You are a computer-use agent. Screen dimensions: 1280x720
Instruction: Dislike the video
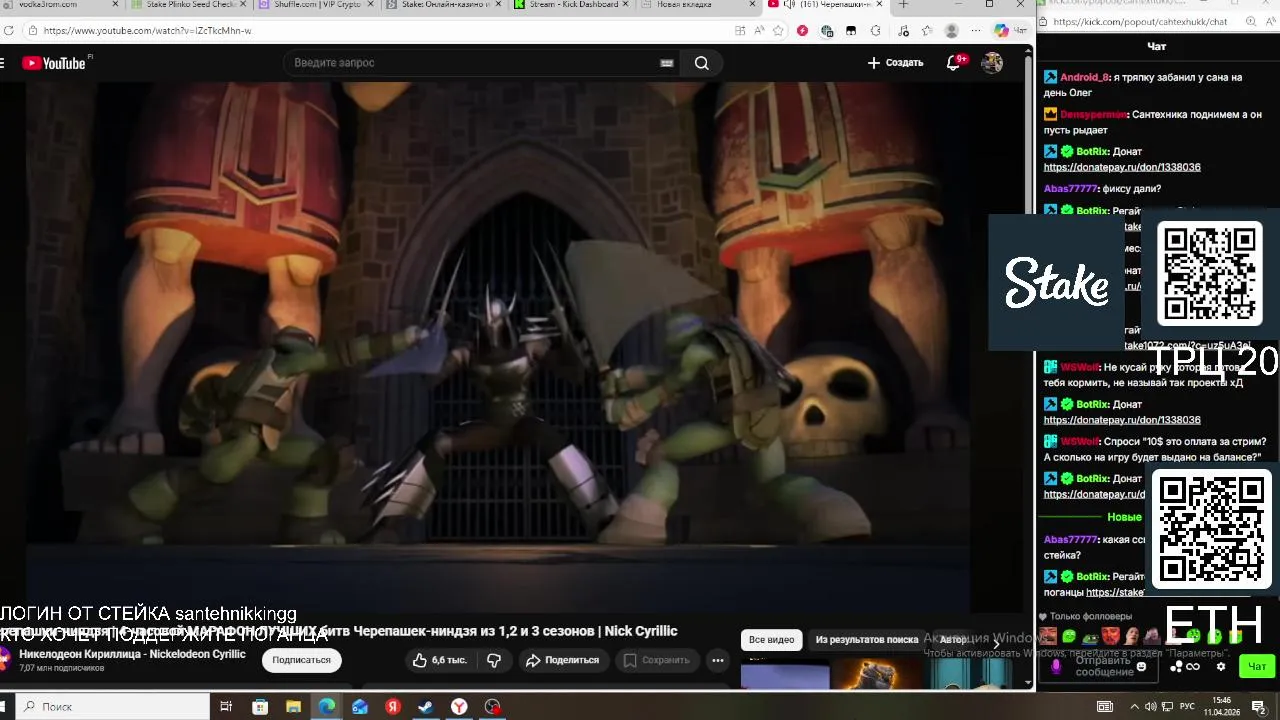click(x=494, y=660)
